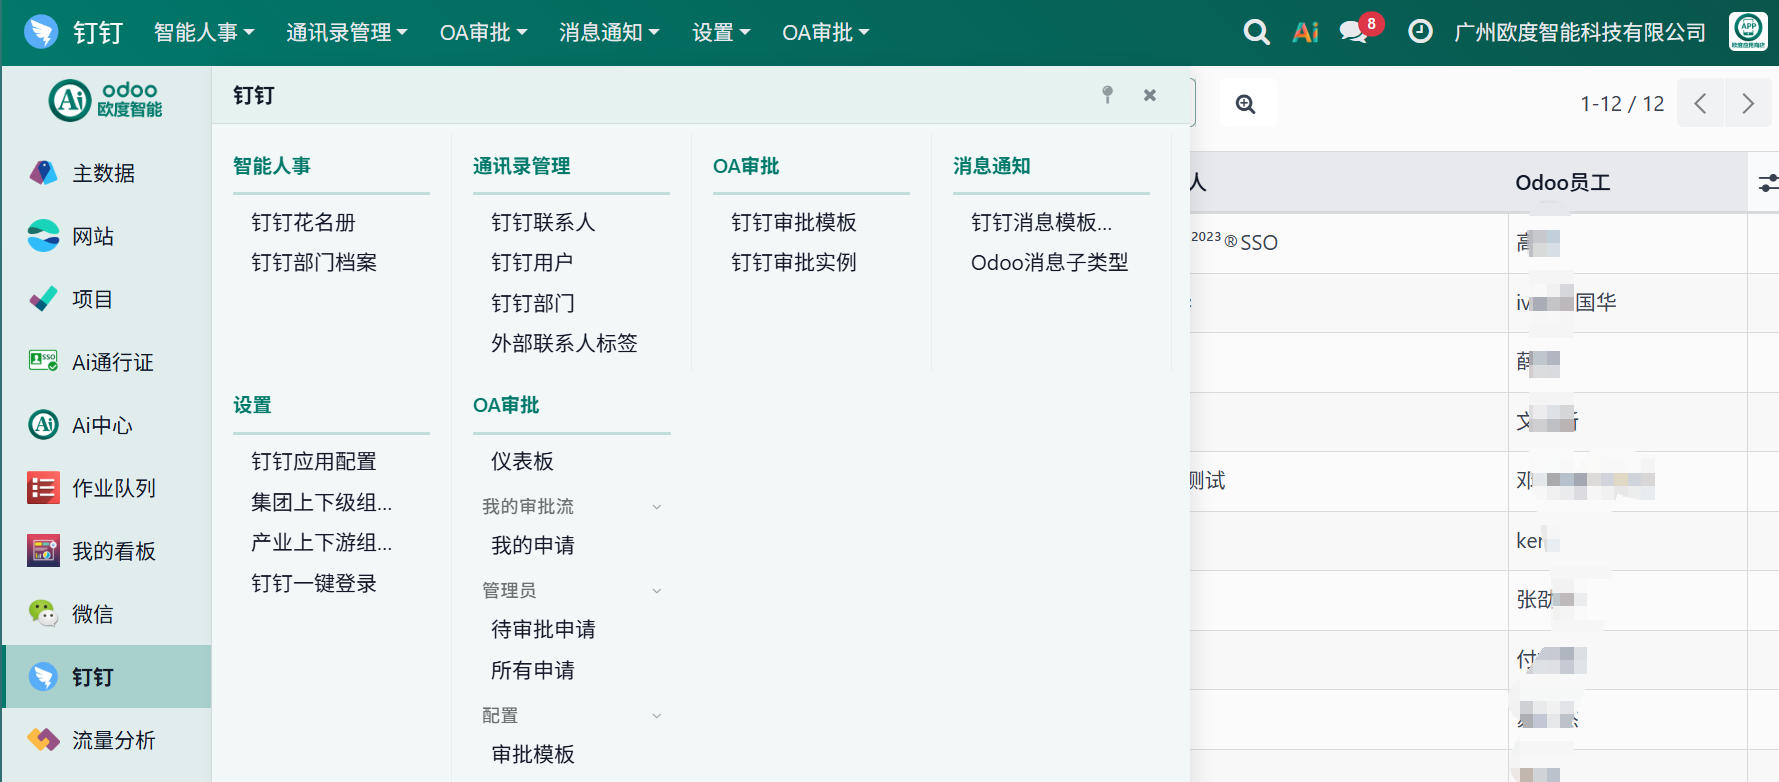Screen dimensions: 1779x782
Task: Click the 1-12 / 12 pager counter
Action: [x=1622, y=104]
